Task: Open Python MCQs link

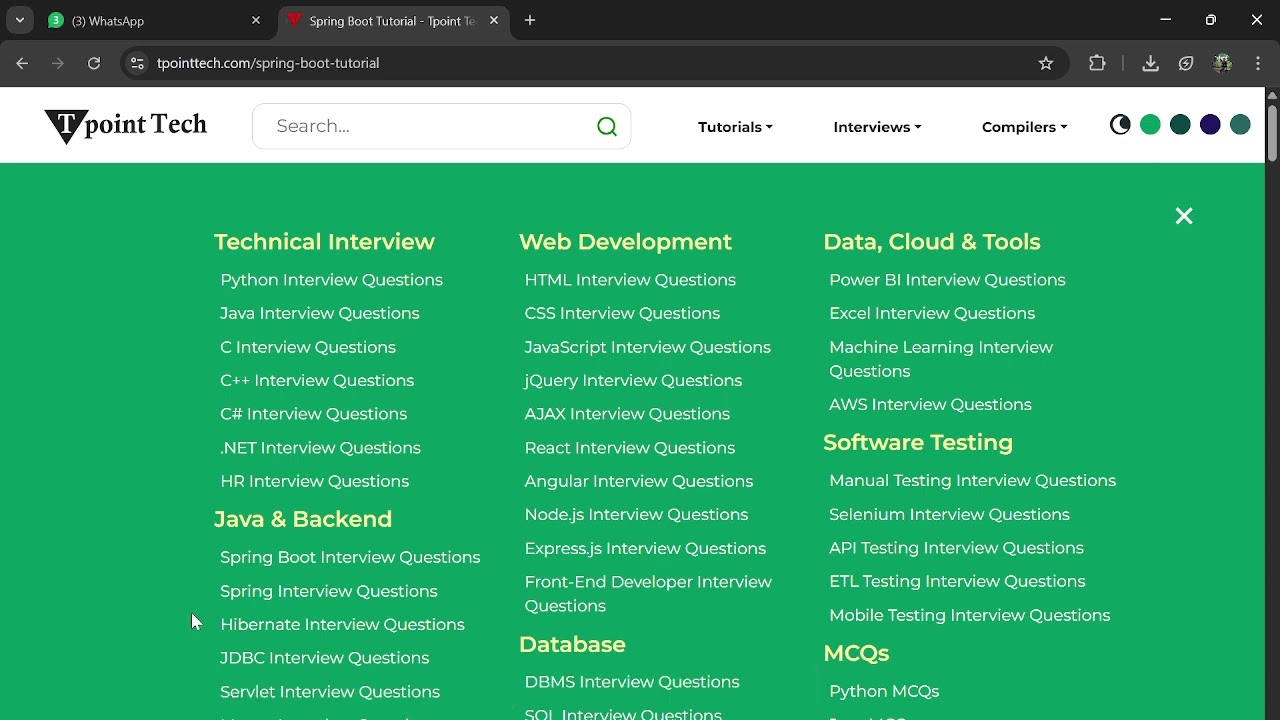Action: pos(884,691)
